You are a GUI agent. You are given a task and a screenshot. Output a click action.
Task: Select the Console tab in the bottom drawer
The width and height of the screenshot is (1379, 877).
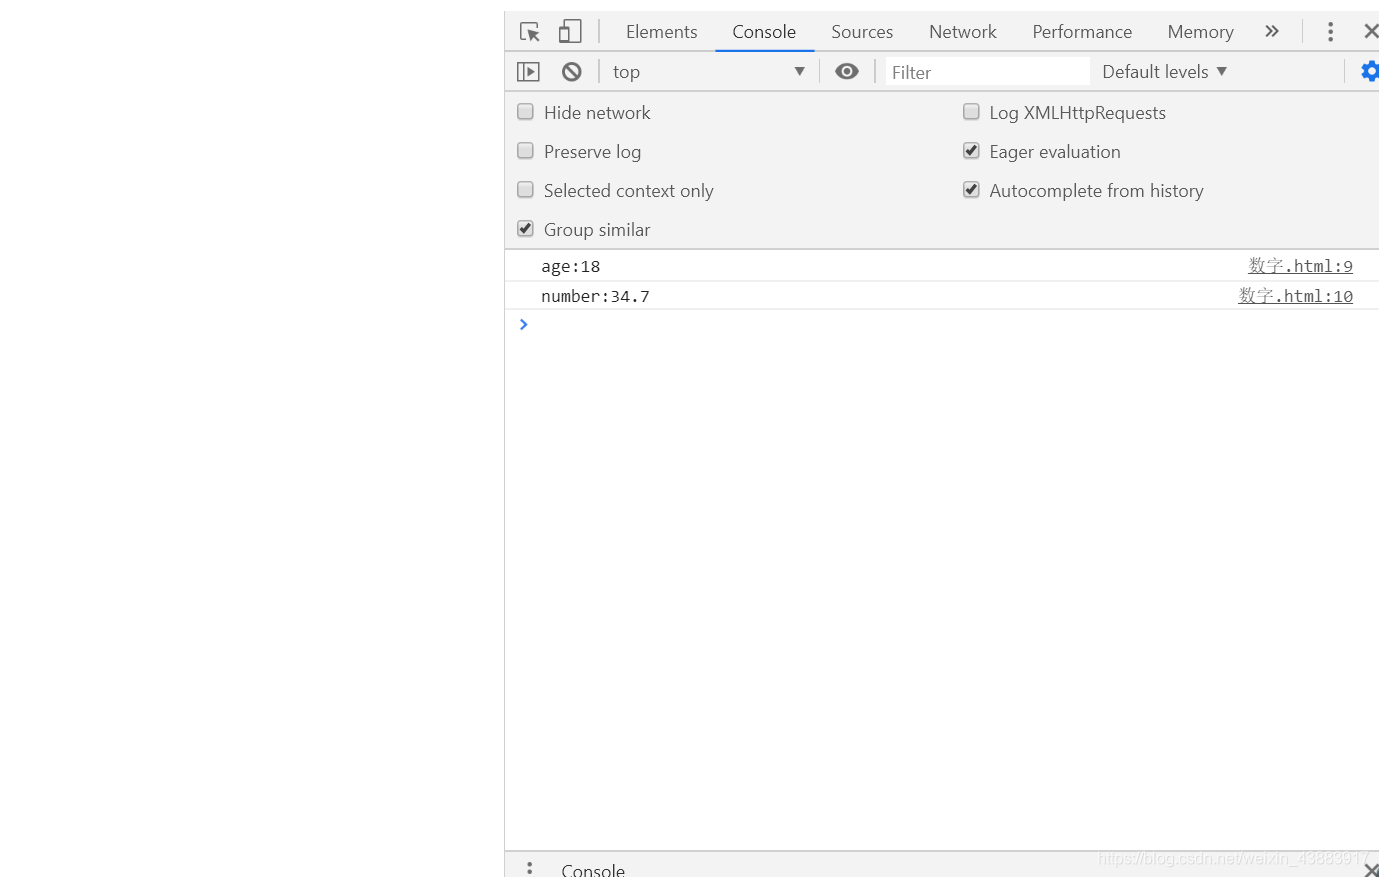(x=593, y=869)
